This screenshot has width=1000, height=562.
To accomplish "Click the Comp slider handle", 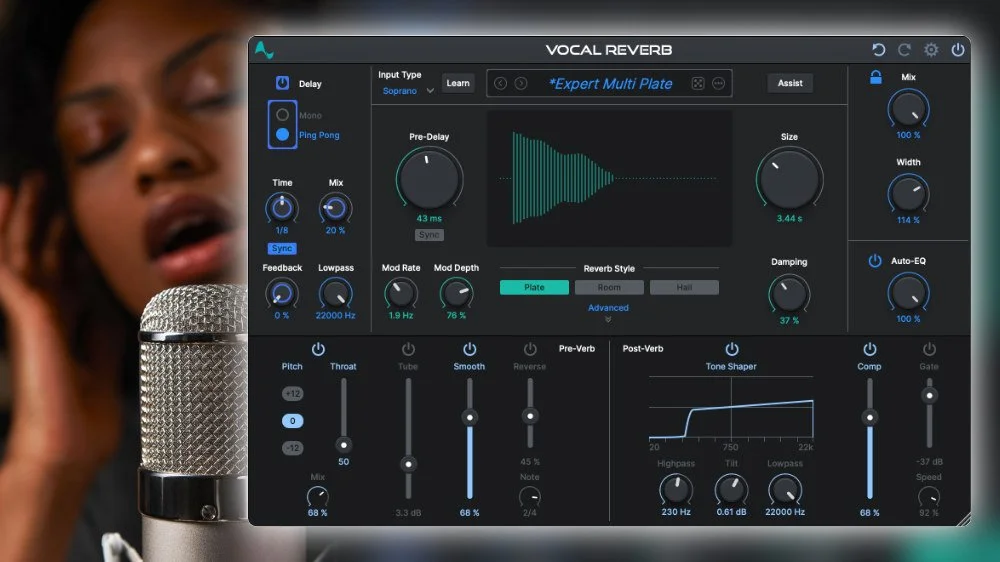I will (x=869, y=418).
